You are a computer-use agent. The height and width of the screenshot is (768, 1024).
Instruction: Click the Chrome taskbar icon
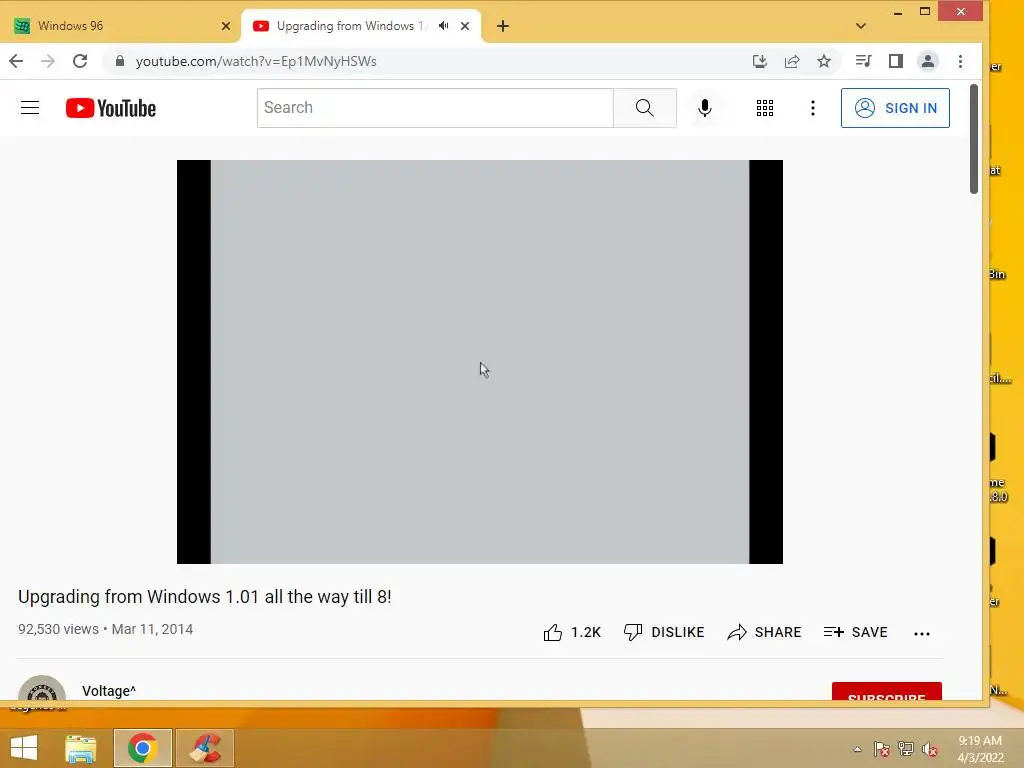(x=142, y=748)
